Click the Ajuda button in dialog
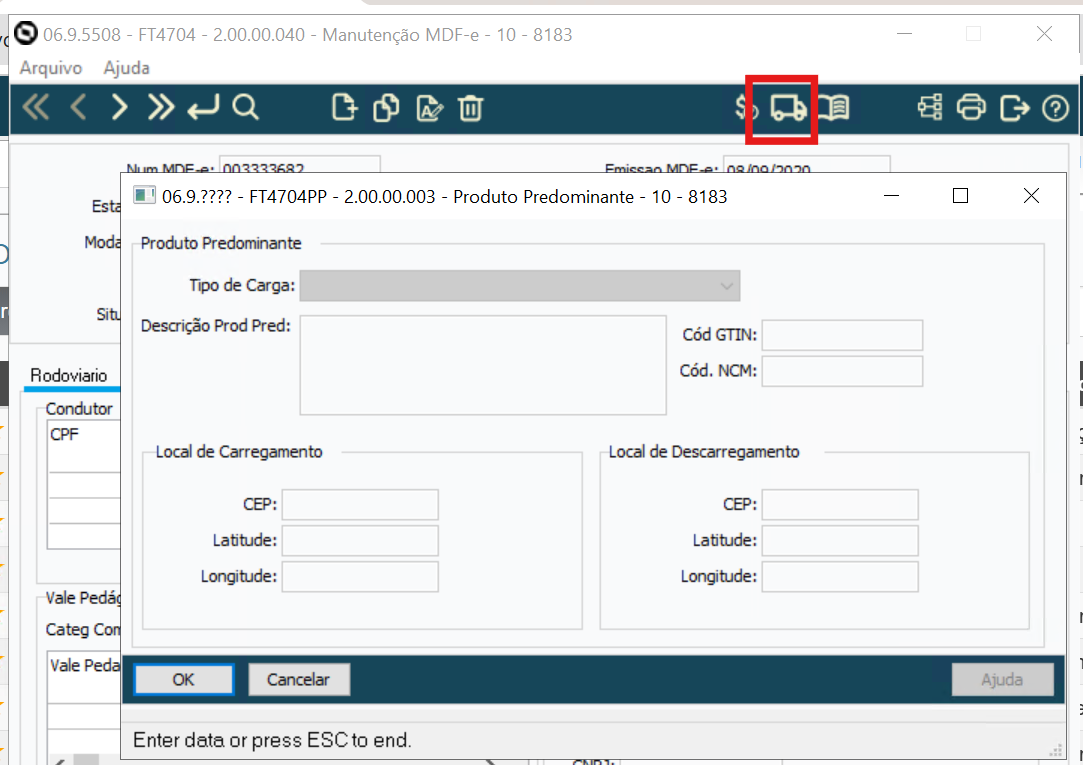The image size is (1083, 765). (1002, 679)
